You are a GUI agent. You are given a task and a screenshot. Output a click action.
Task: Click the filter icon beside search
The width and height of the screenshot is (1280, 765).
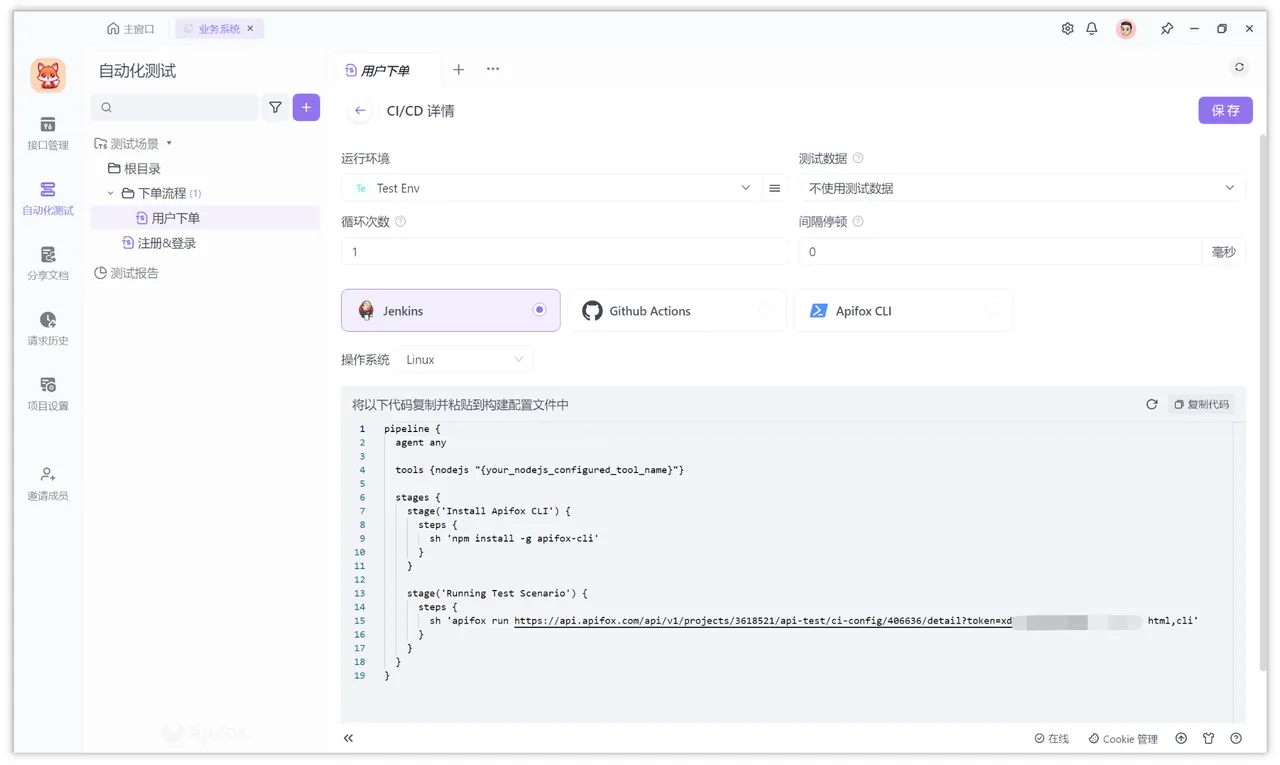click(x=275, y=107)
